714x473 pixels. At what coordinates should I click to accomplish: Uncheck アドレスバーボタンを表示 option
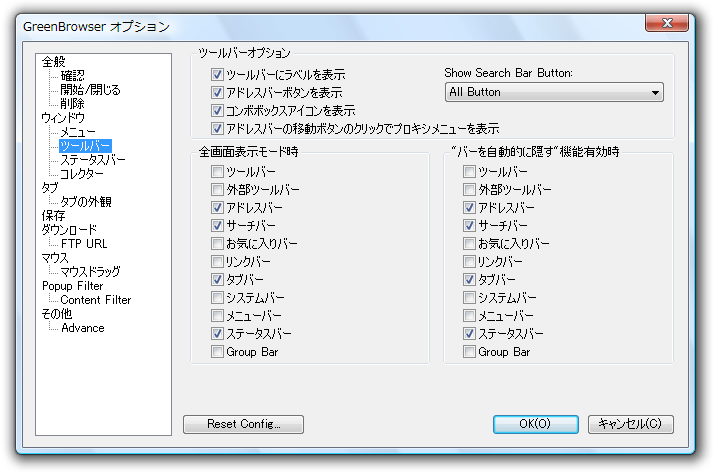(217, 92)
